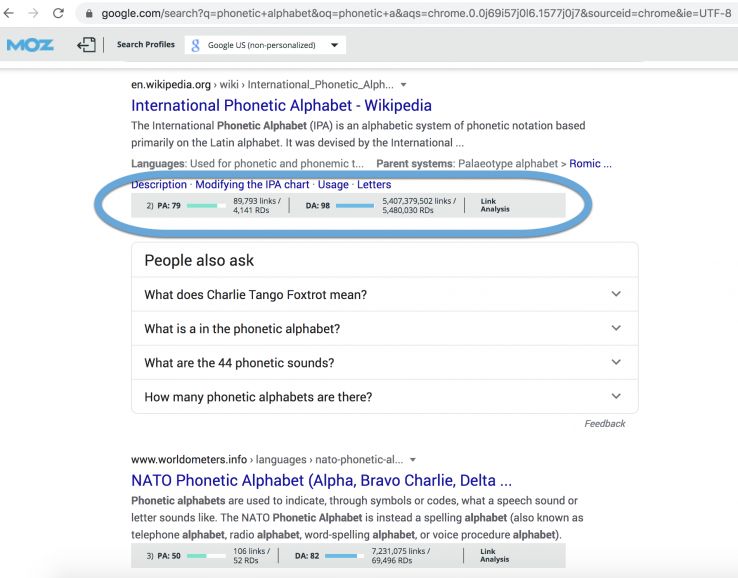Open NATO Phonetic Alphabet worldometers result
Screen dimensions: 738x578
[x=321, y=480]
